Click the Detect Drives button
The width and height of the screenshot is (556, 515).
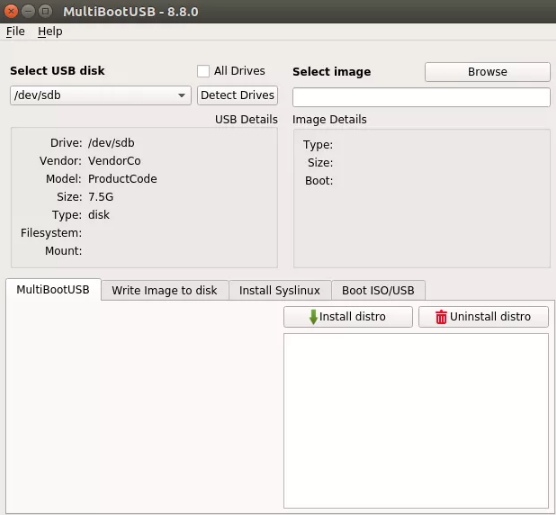[x=237, y=95]
